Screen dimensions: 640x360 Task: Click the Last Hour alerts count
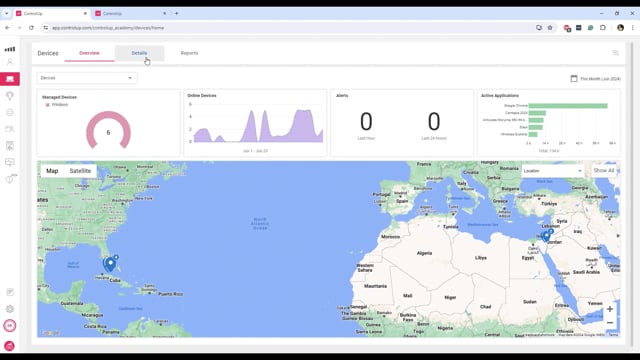point(366,122)
